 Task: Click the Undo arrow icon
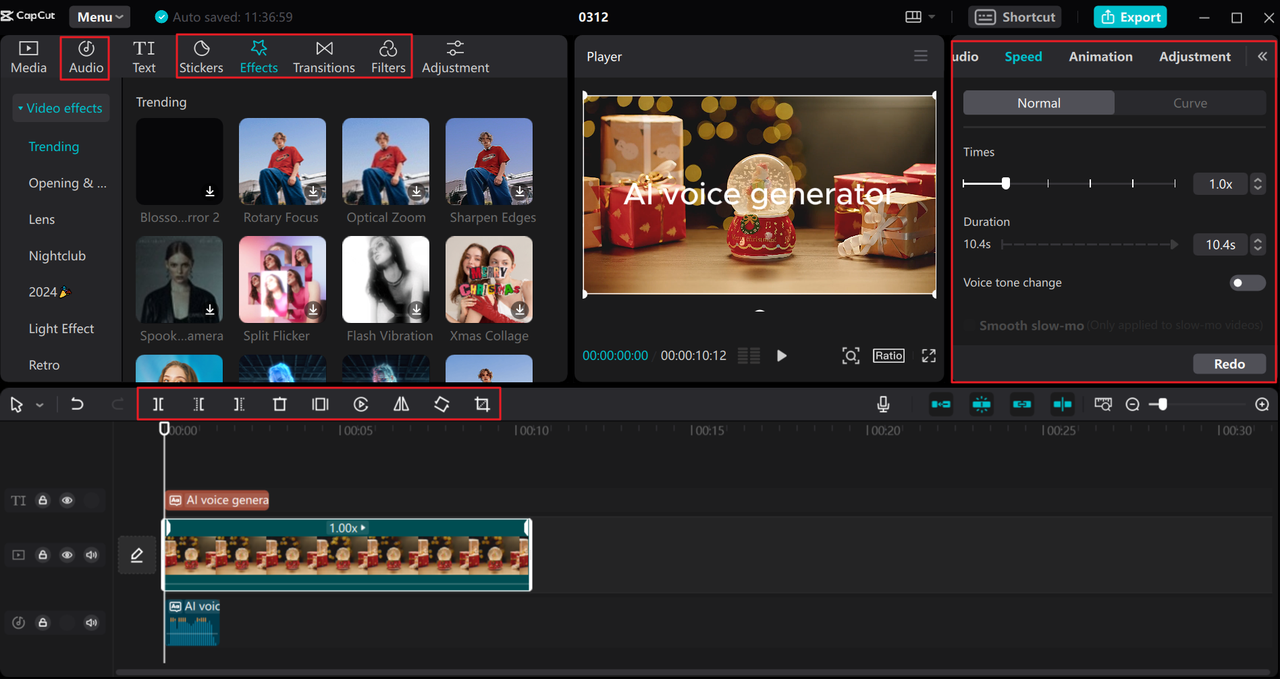coord(77,404)
